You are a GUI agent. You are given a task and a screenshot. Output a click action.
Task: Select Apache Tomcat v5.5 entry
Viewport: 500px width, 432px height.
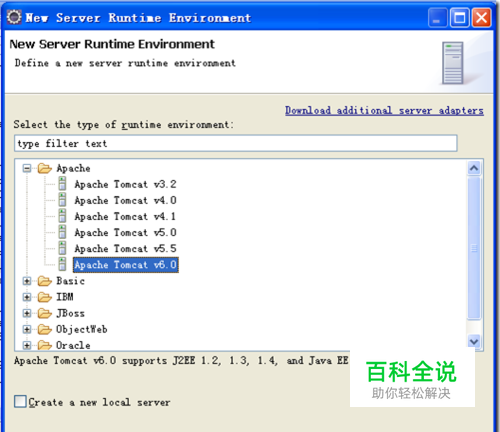[x=125, y=249]
